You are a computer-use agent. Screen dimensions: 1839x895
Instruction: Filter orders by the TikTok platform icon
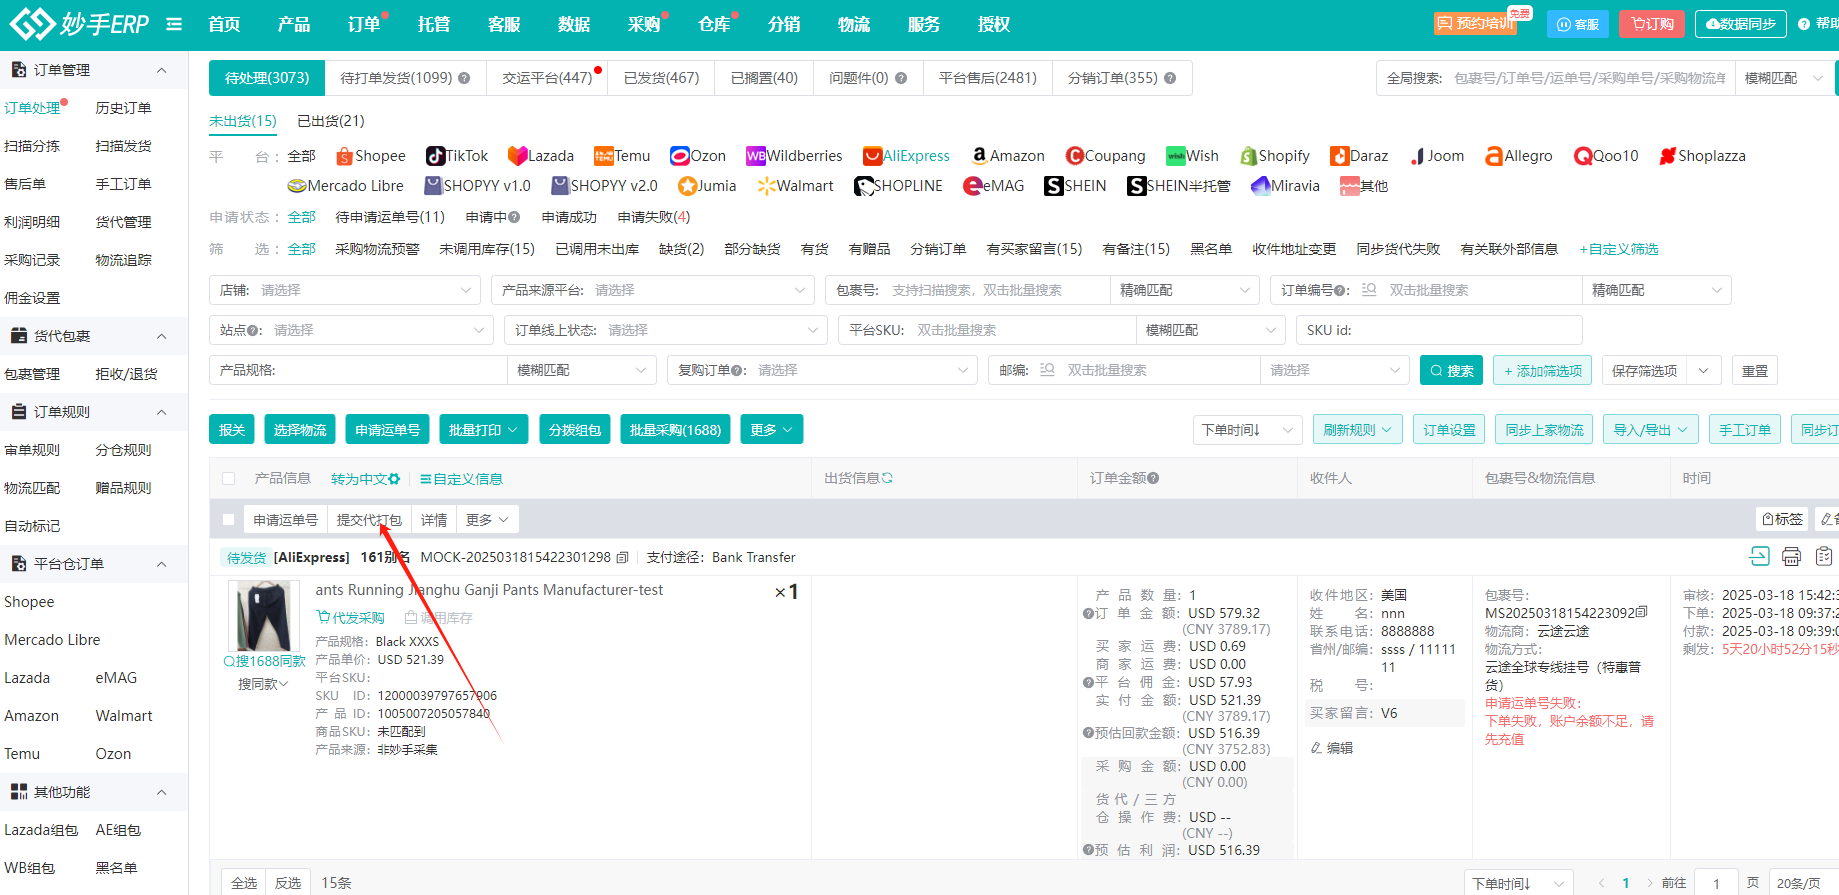[x=436, y=156]
